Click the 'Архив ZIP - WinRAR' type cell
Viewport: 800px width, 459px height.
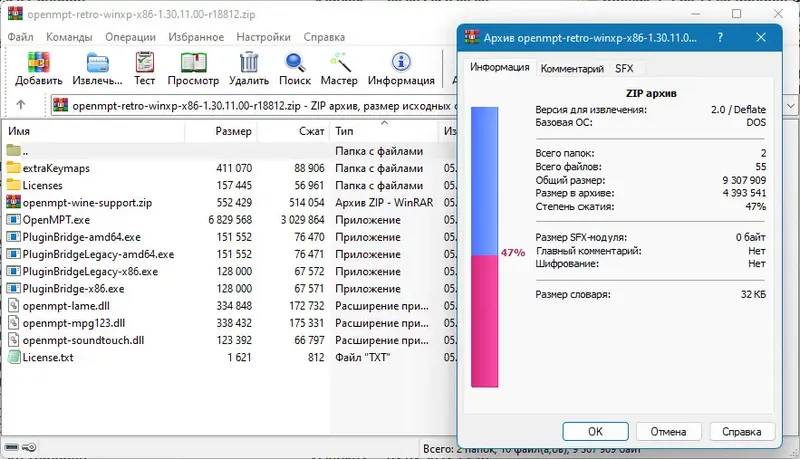point(384,202)
